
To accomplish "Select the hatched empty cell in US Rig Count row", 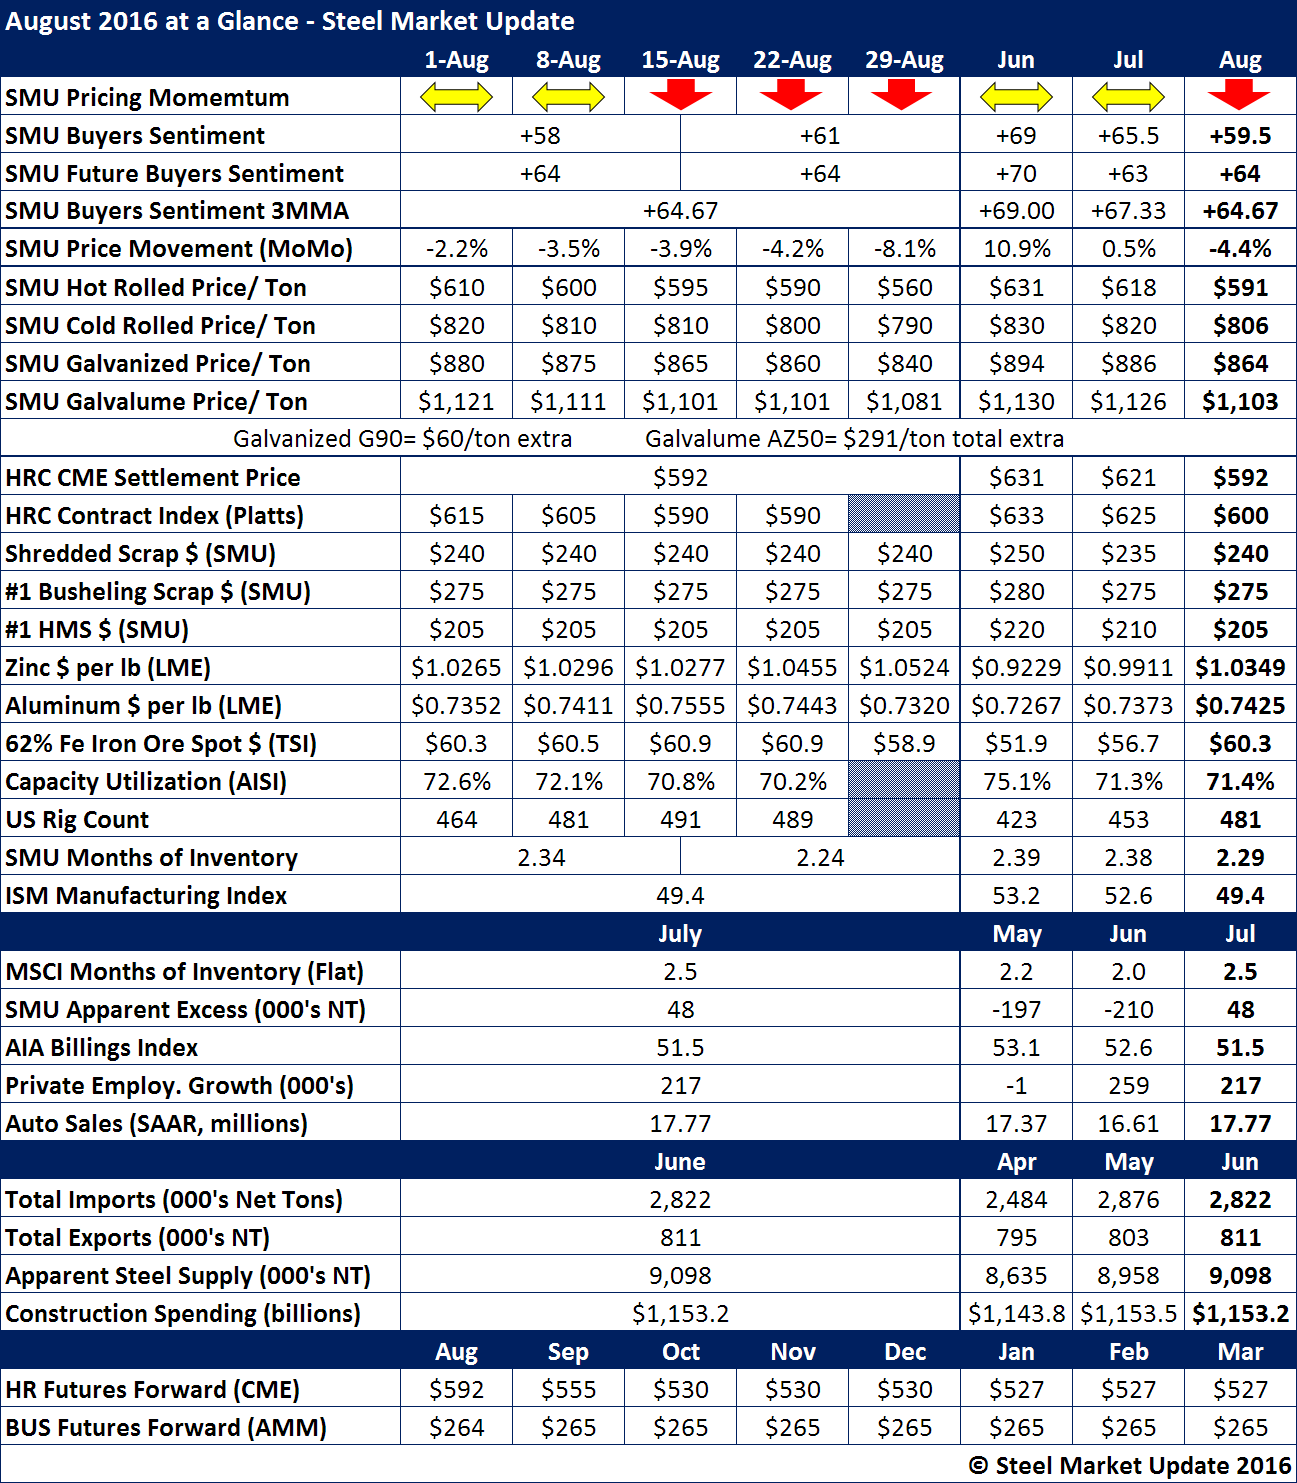I will [x=904, y=819].
